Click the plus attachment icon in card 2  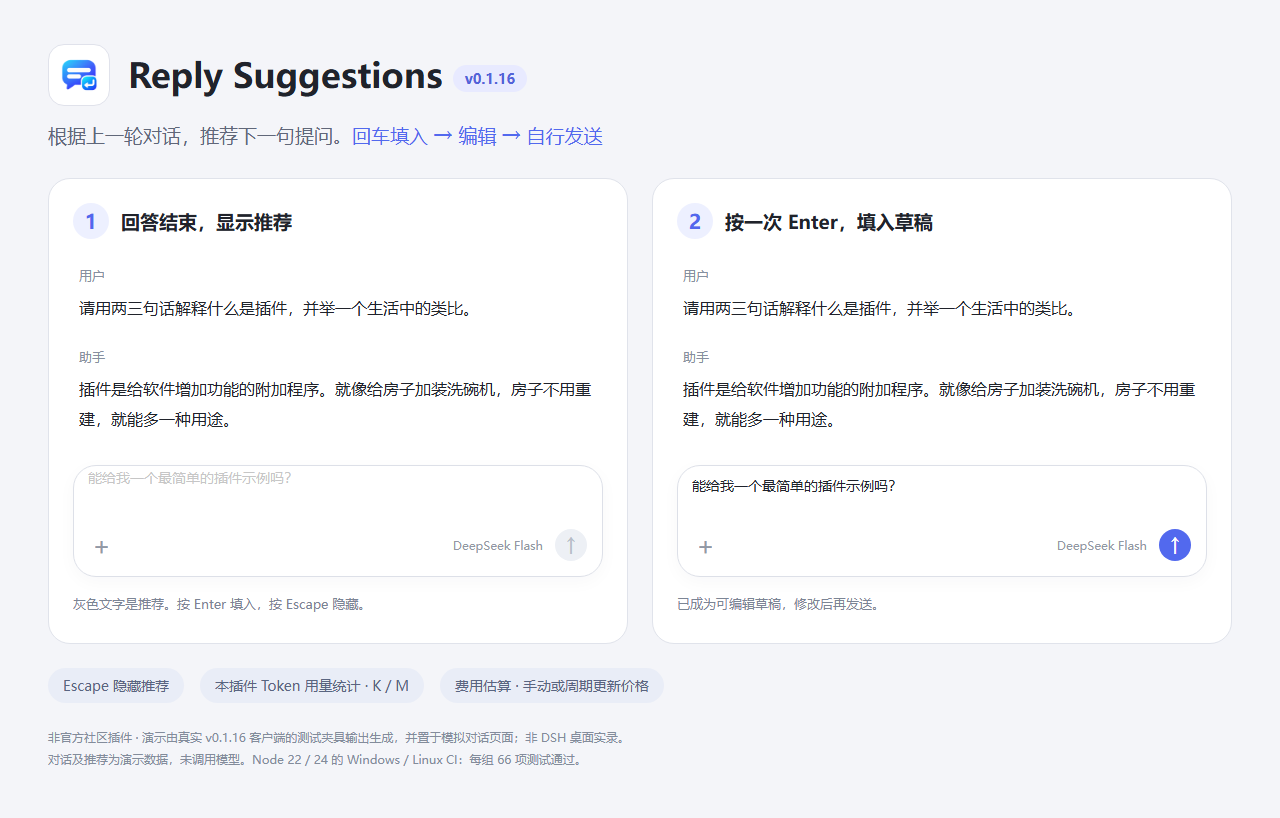pyautogui.click(x=705, y=547)
